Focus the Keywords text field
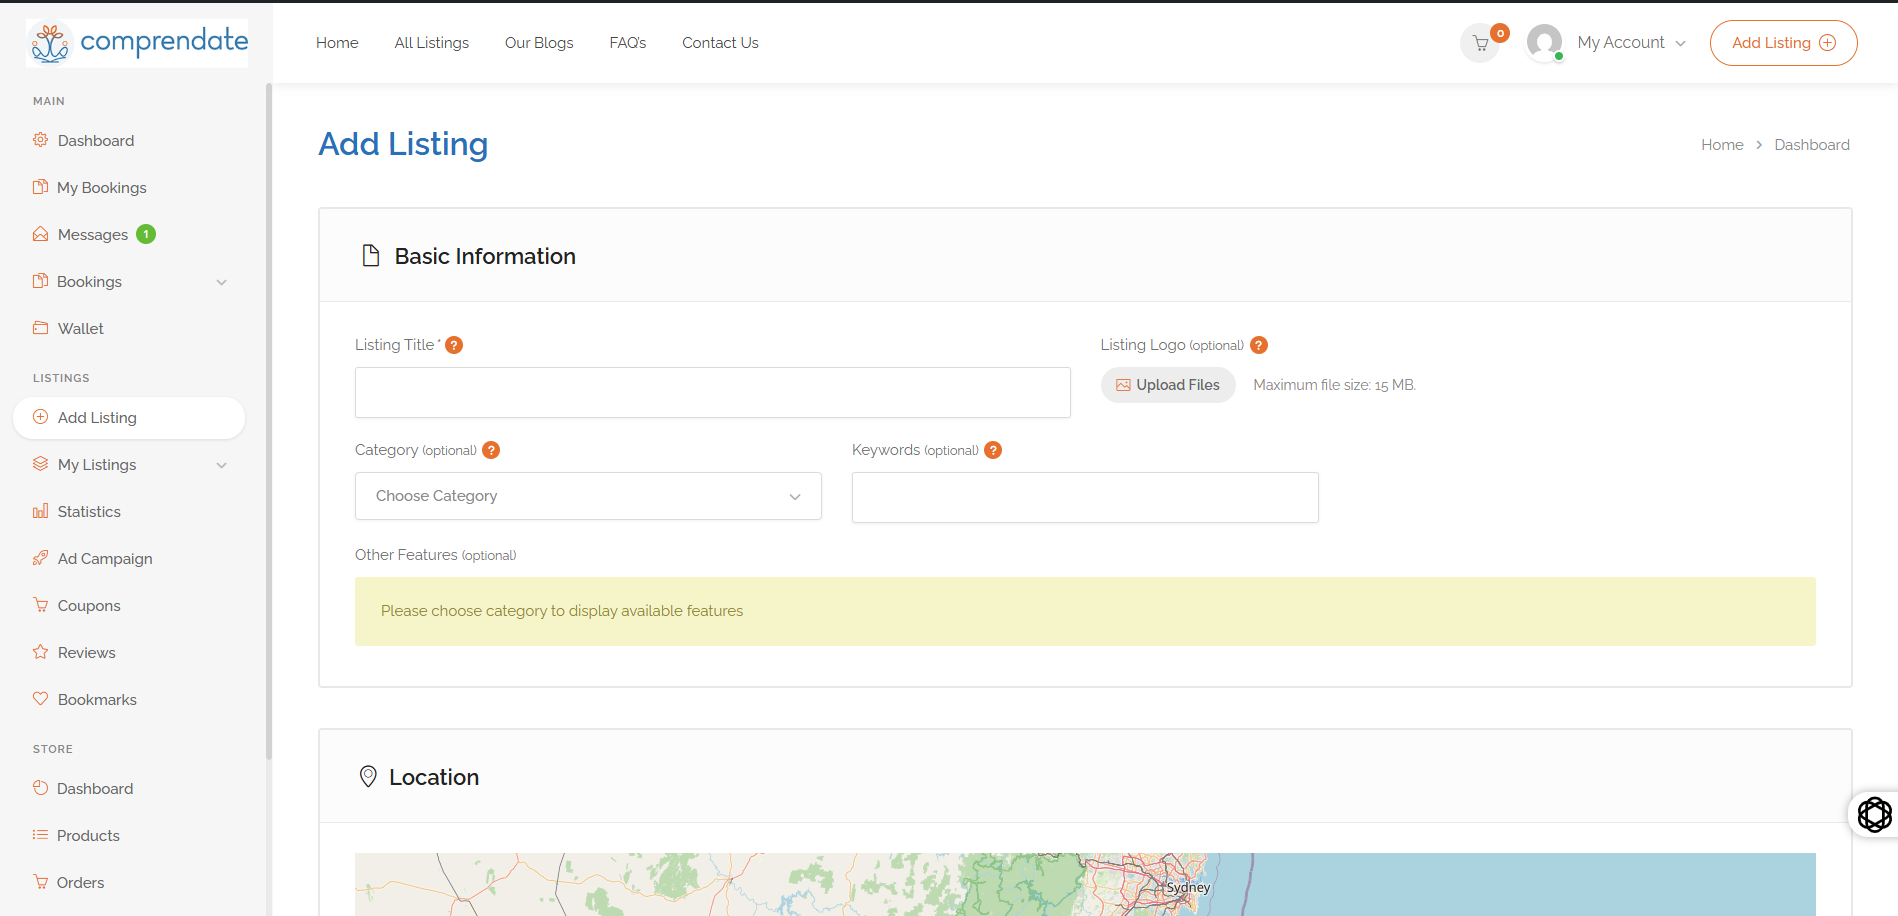 1085,497
